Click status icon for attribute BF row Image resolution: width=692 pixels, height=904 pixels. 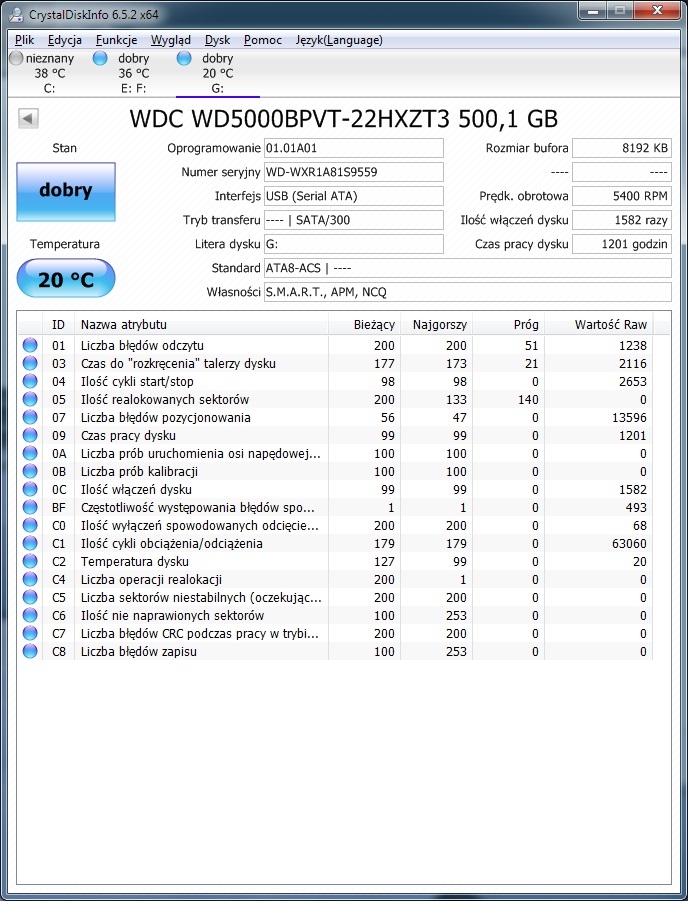tap(30, 507)
